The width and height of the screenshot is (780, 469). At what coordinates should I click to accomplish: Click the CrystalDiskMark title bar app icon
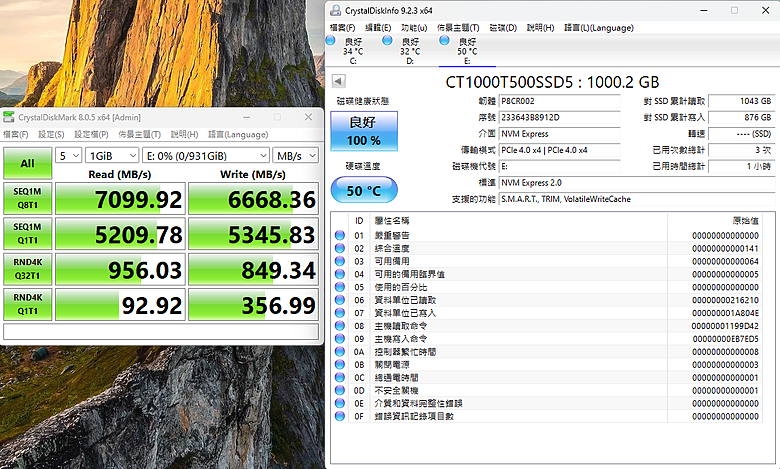pyautogui.click(x=8, y=117)
